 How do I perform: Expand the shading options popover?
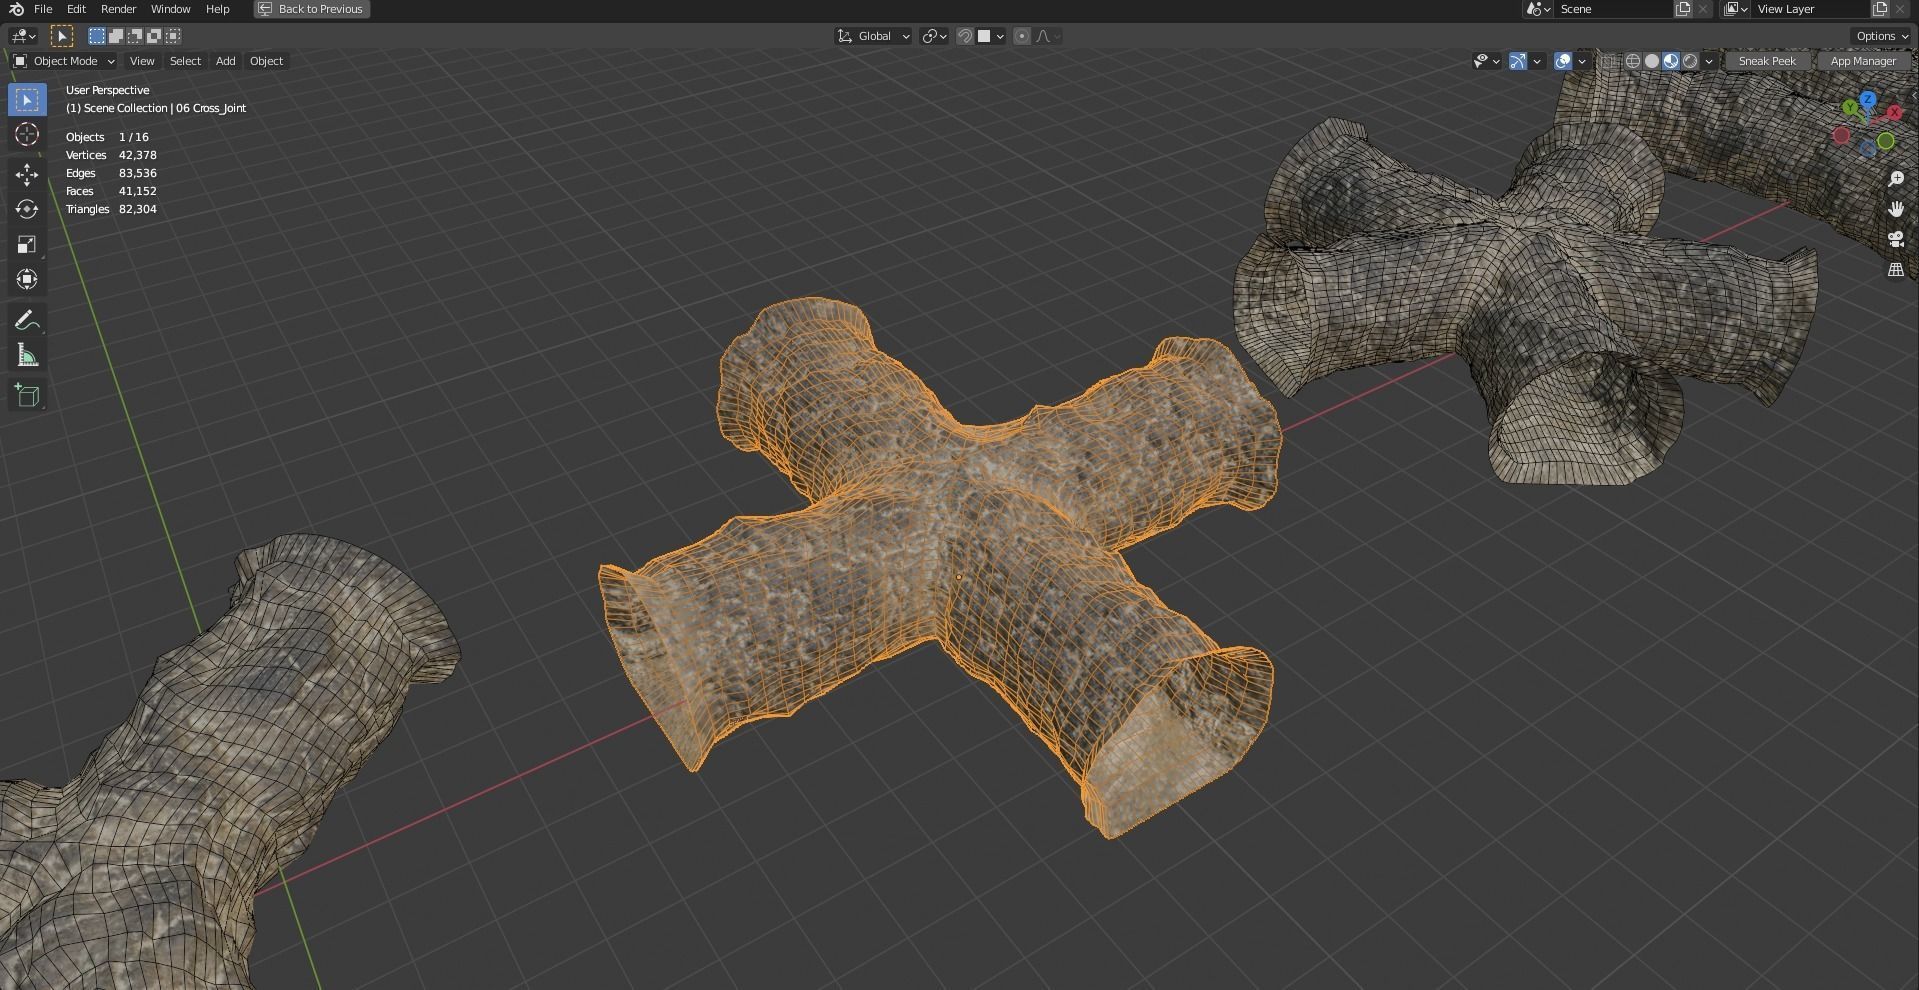tap(1709, 61)
